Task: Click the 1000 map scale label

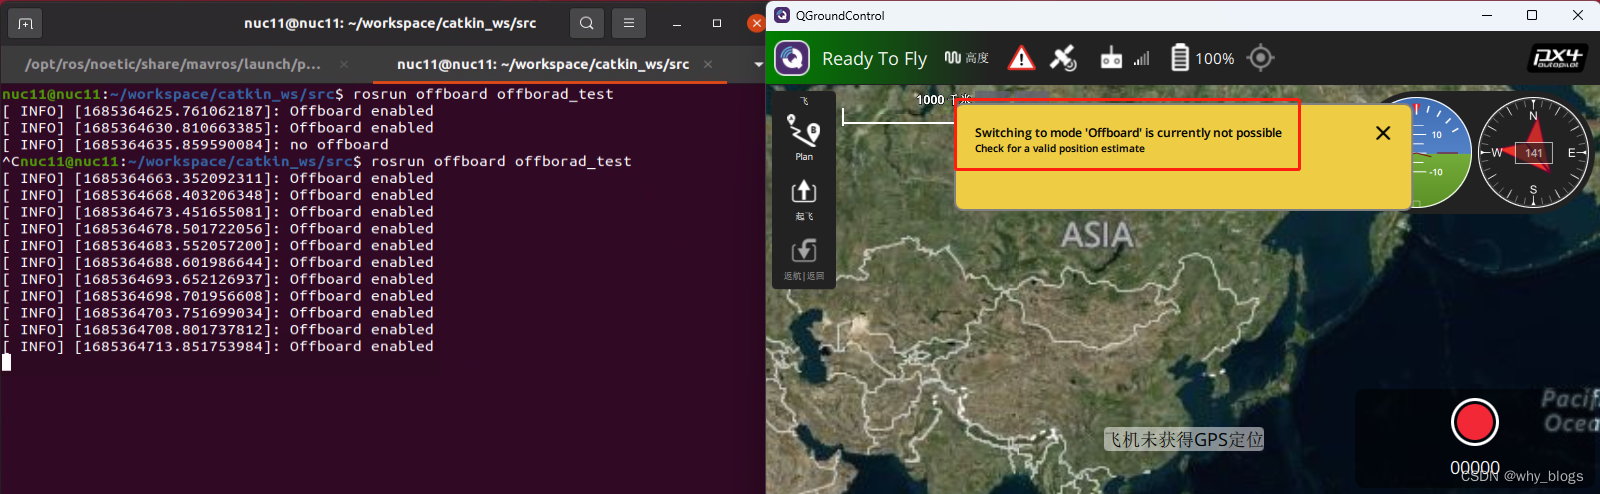Action: [x=929, y=99]
